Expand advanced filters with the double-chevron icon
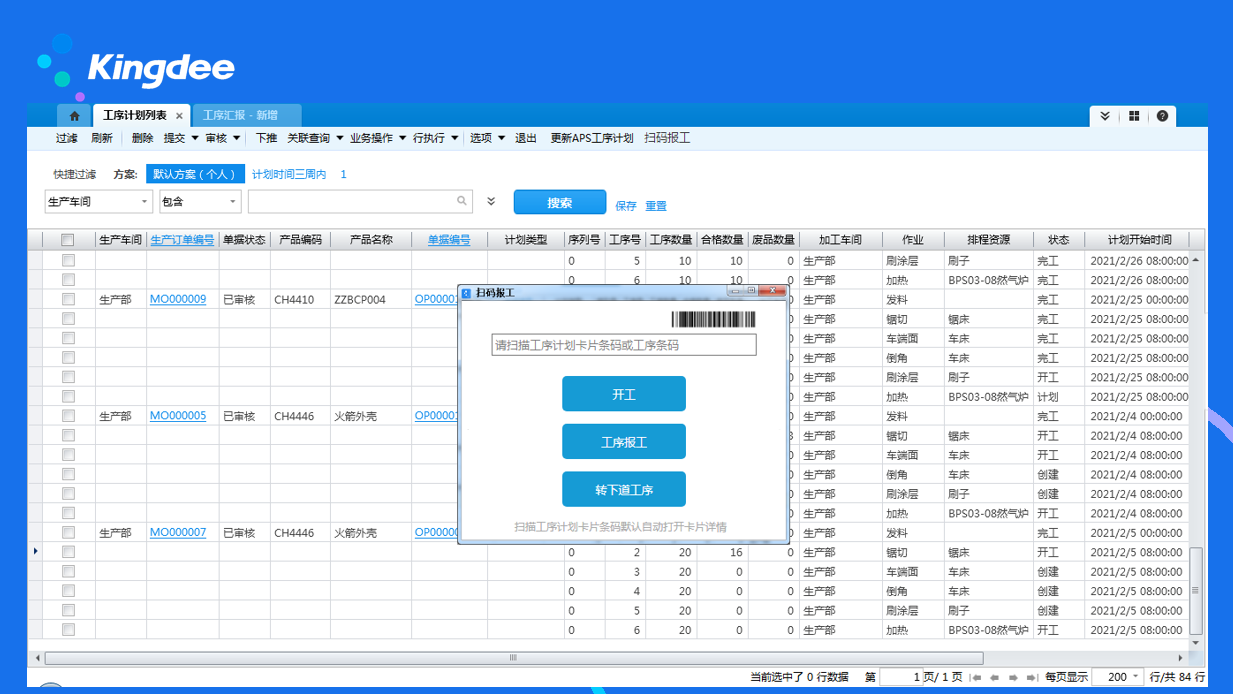 coord(491,202)
